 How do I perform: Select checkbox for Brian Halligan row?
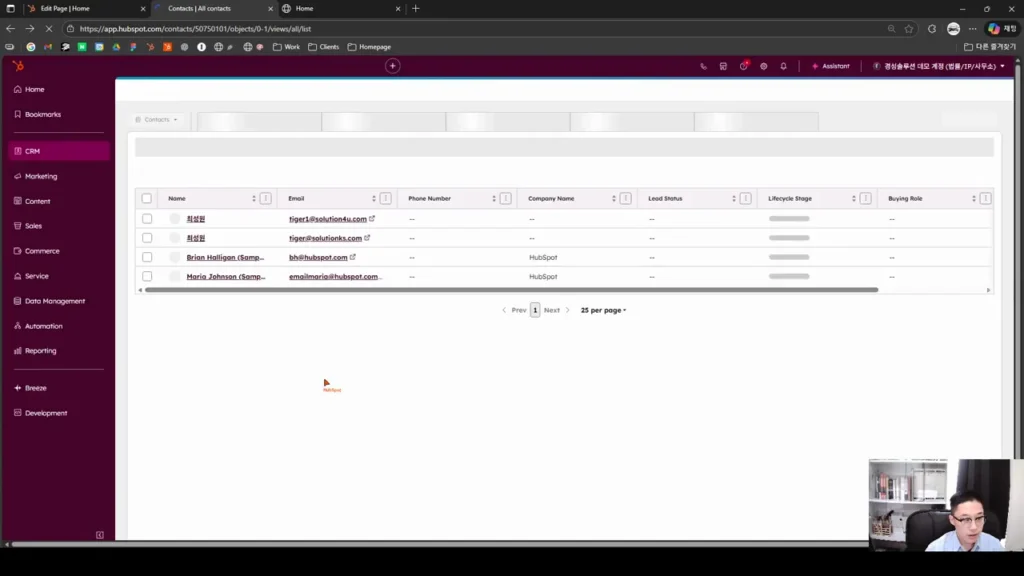[147, 257]
